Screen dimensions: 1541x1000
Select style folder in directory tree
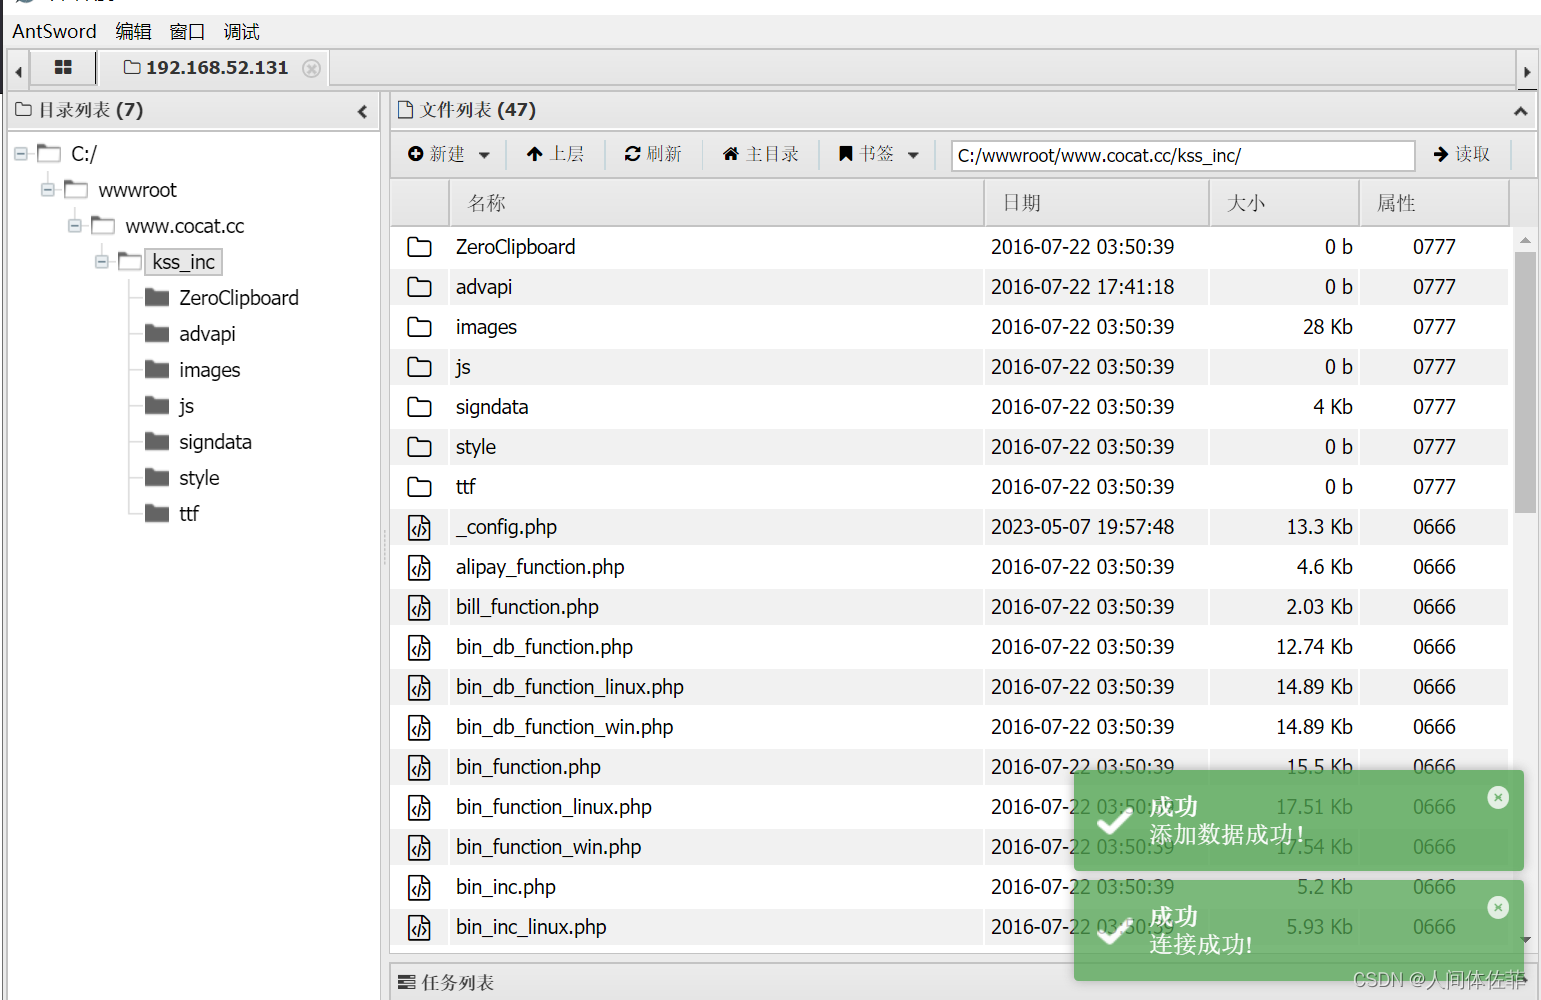pyautogui.click(x=199, y=477)
